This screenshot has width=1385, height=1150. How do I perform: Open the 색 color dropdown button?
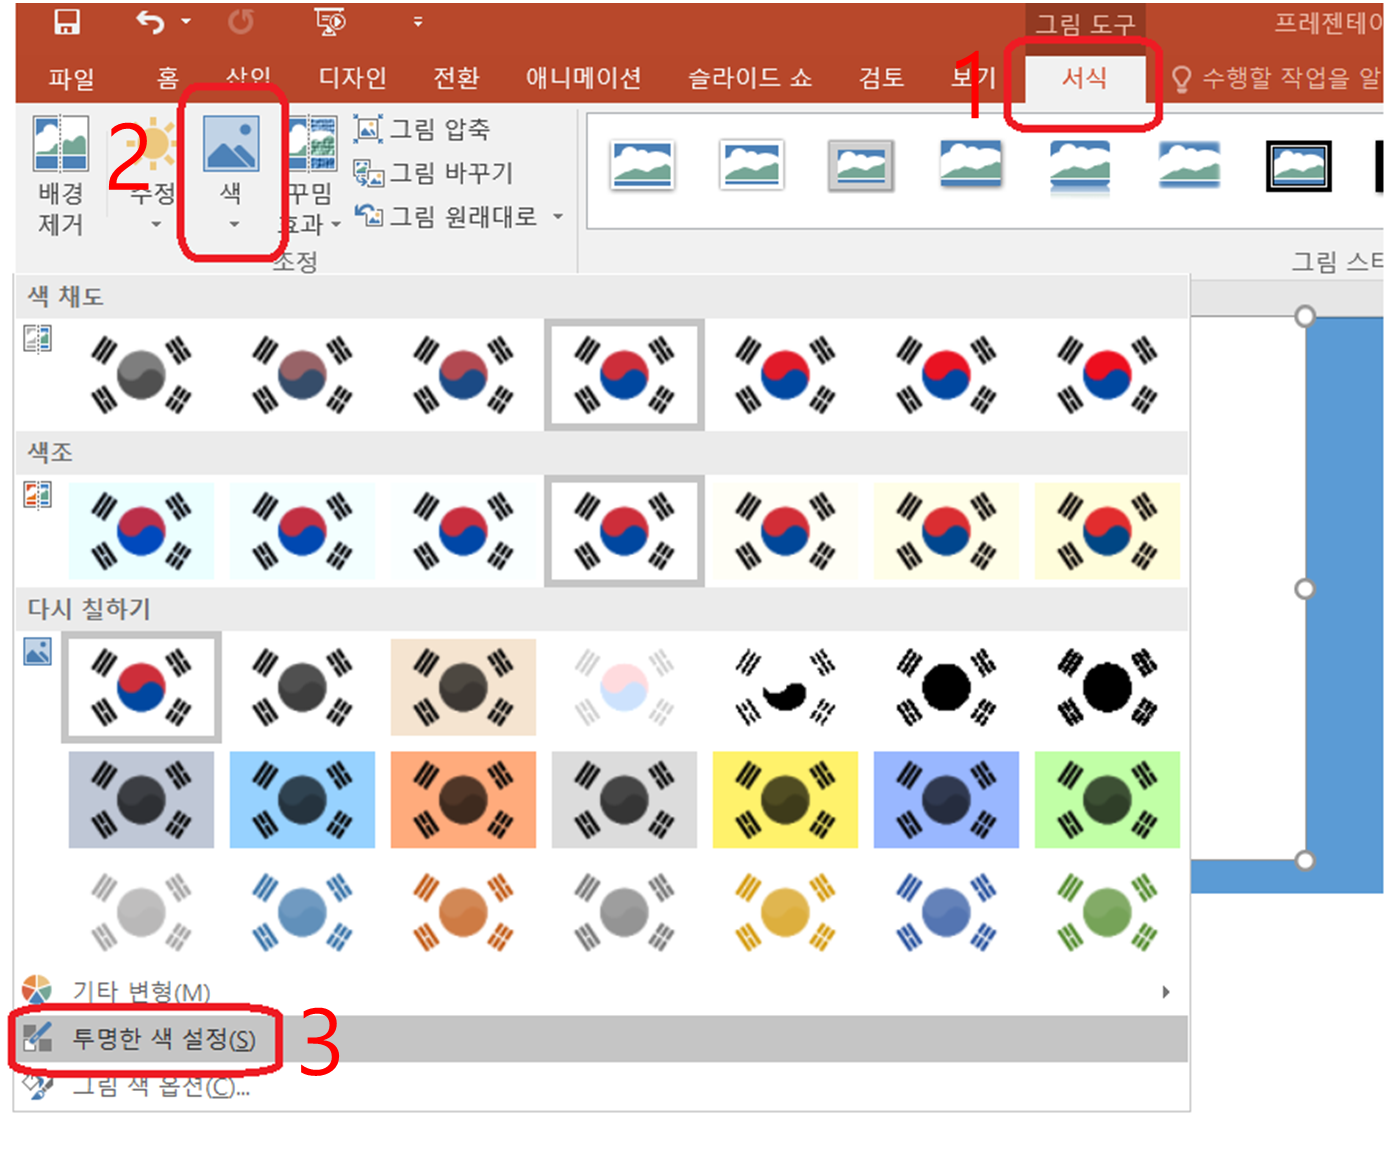click(231, 172)
